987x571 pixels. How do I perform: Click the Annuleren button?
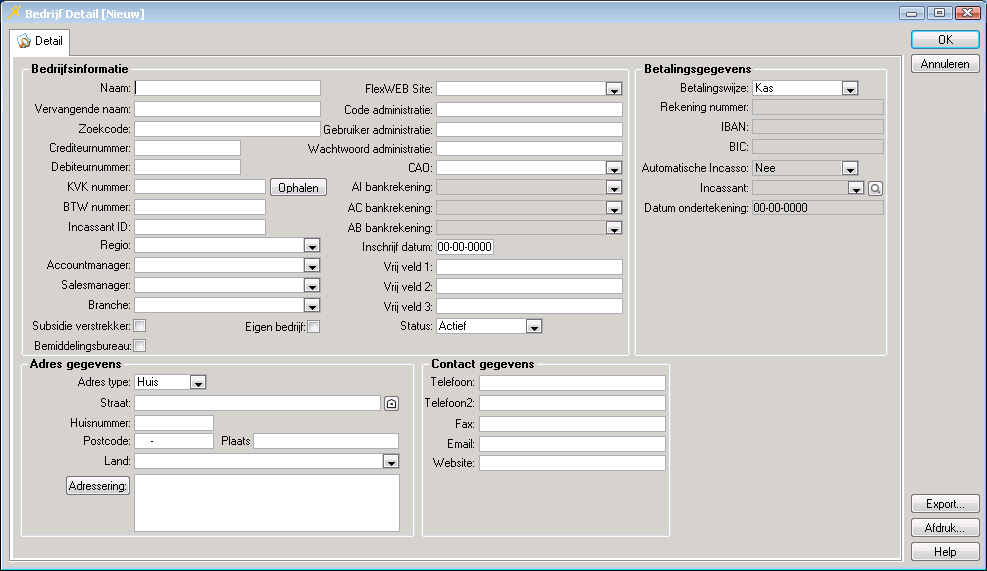pos(945,64)
